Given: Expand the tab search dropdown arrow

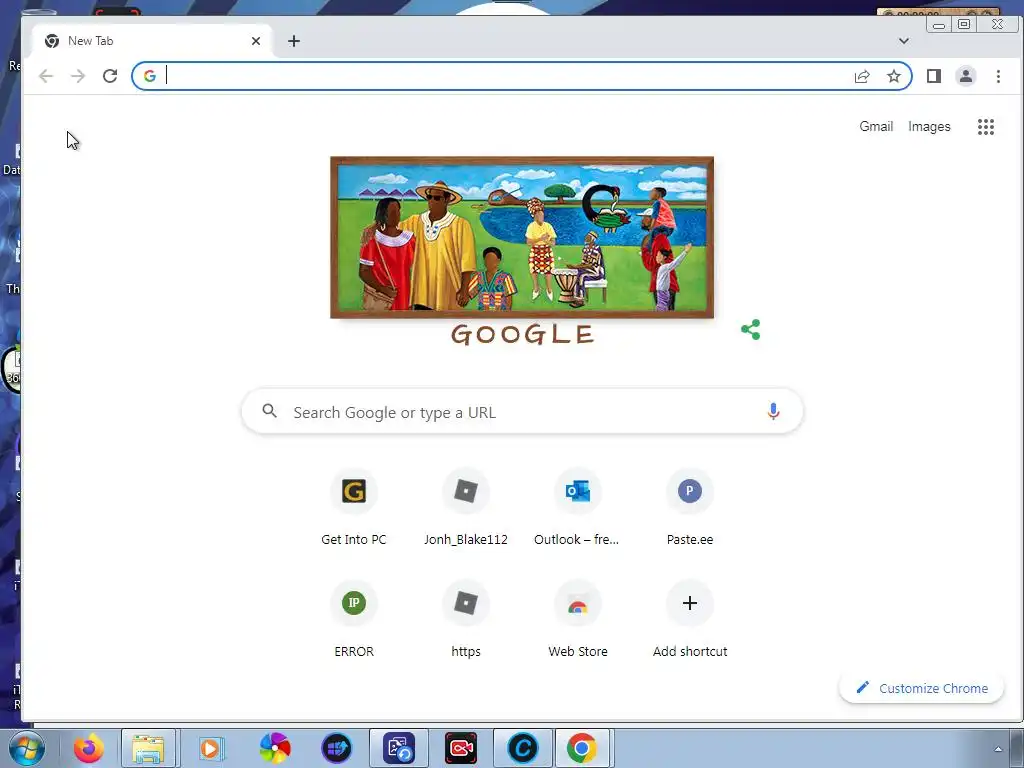Looking at the screenshot, I should 904,40.
